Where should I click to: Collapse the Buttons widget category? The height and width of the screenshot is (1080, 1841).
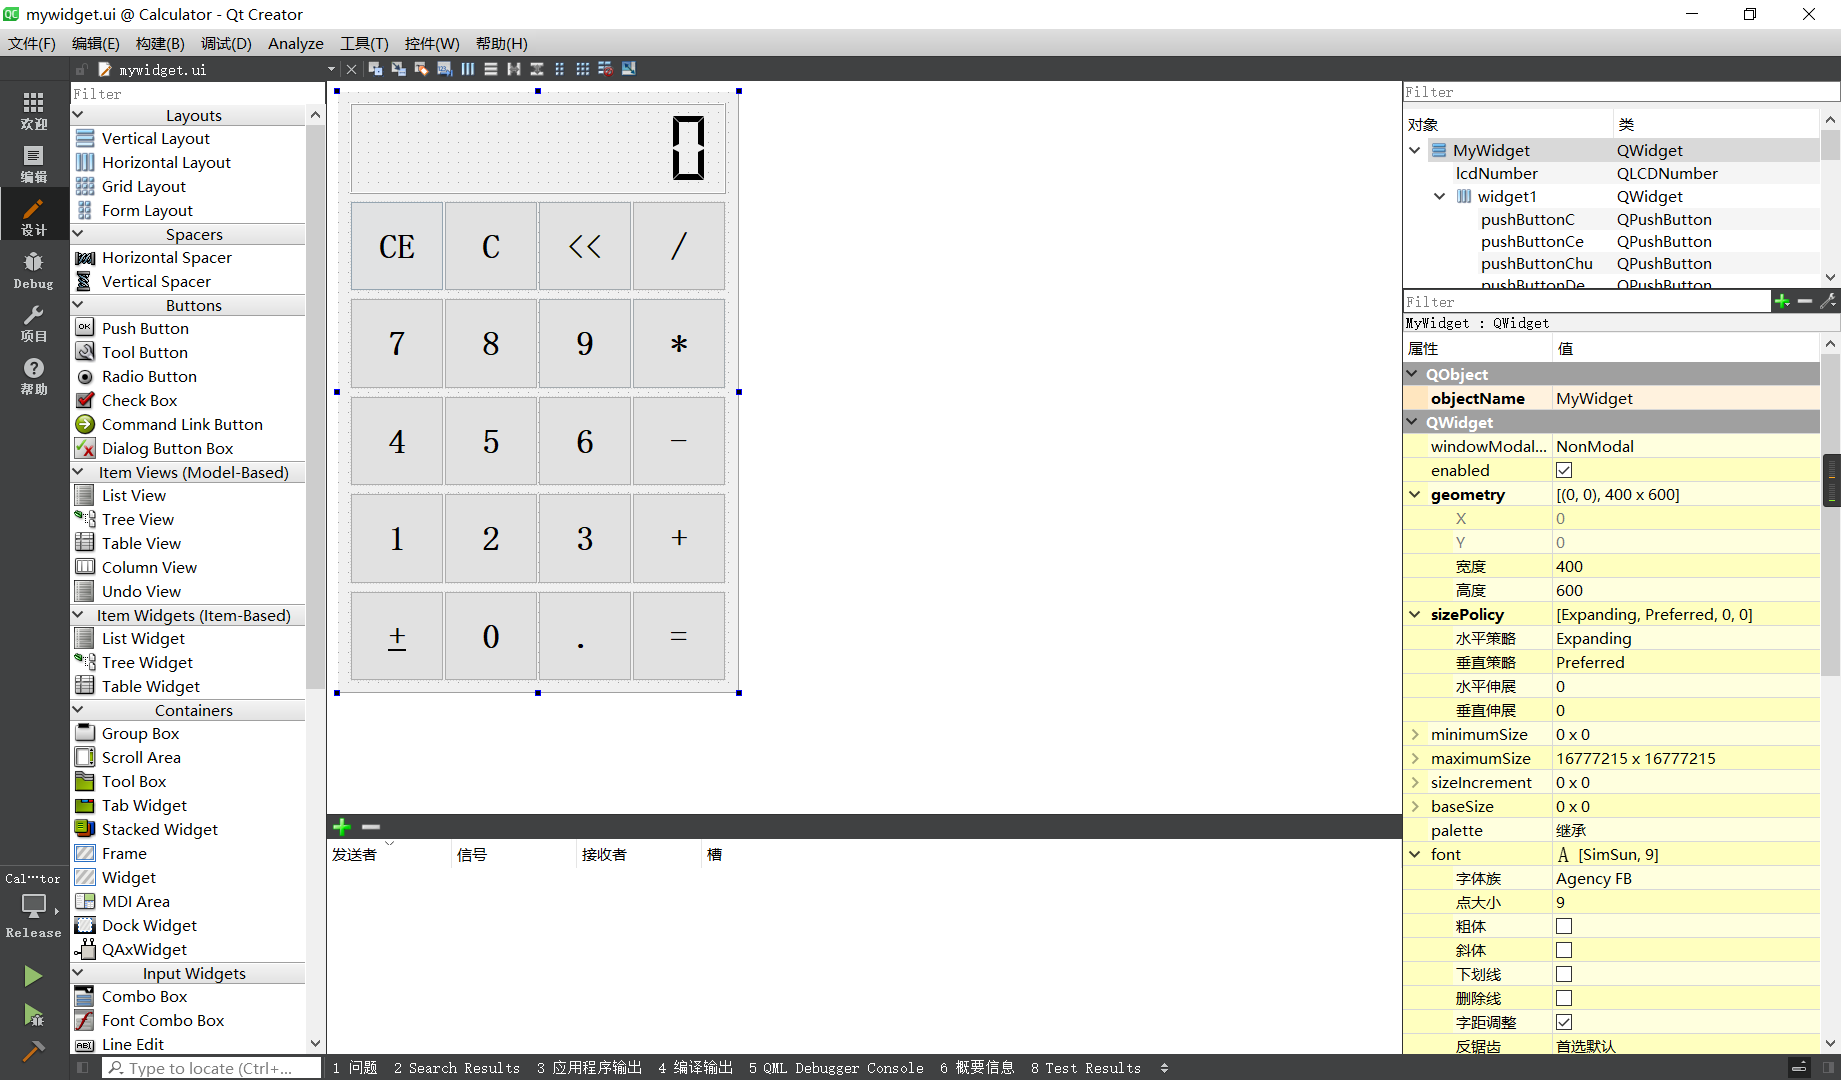[x=78, y=305]
